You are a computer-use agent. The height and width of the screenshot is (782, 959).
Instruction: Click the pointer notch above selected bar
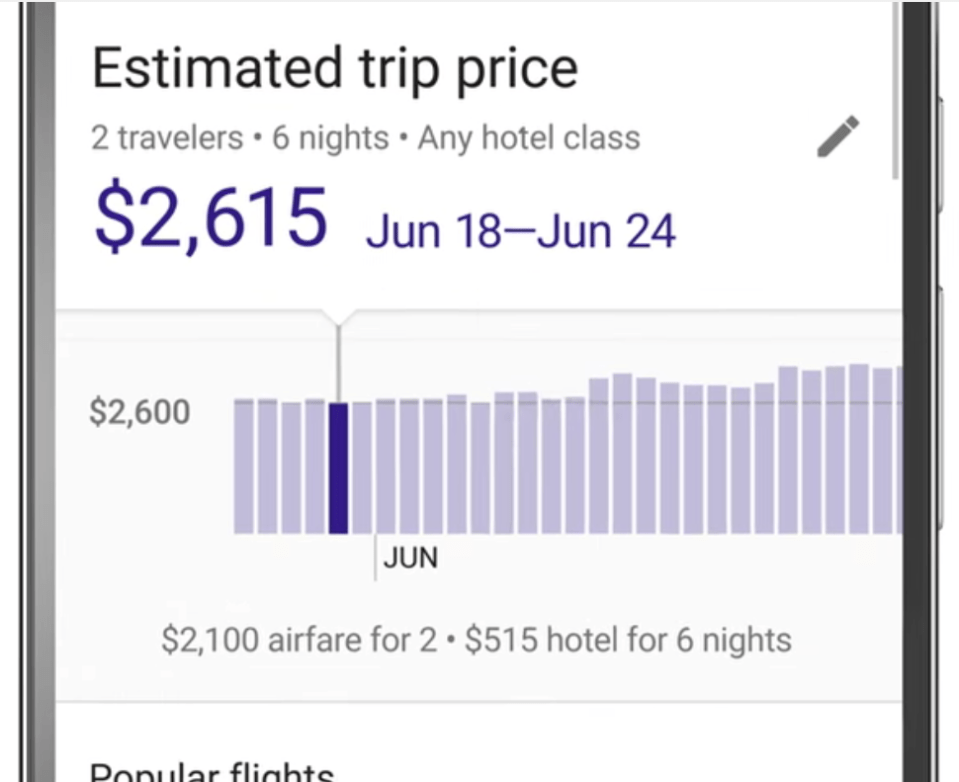(x=338, y=320)
